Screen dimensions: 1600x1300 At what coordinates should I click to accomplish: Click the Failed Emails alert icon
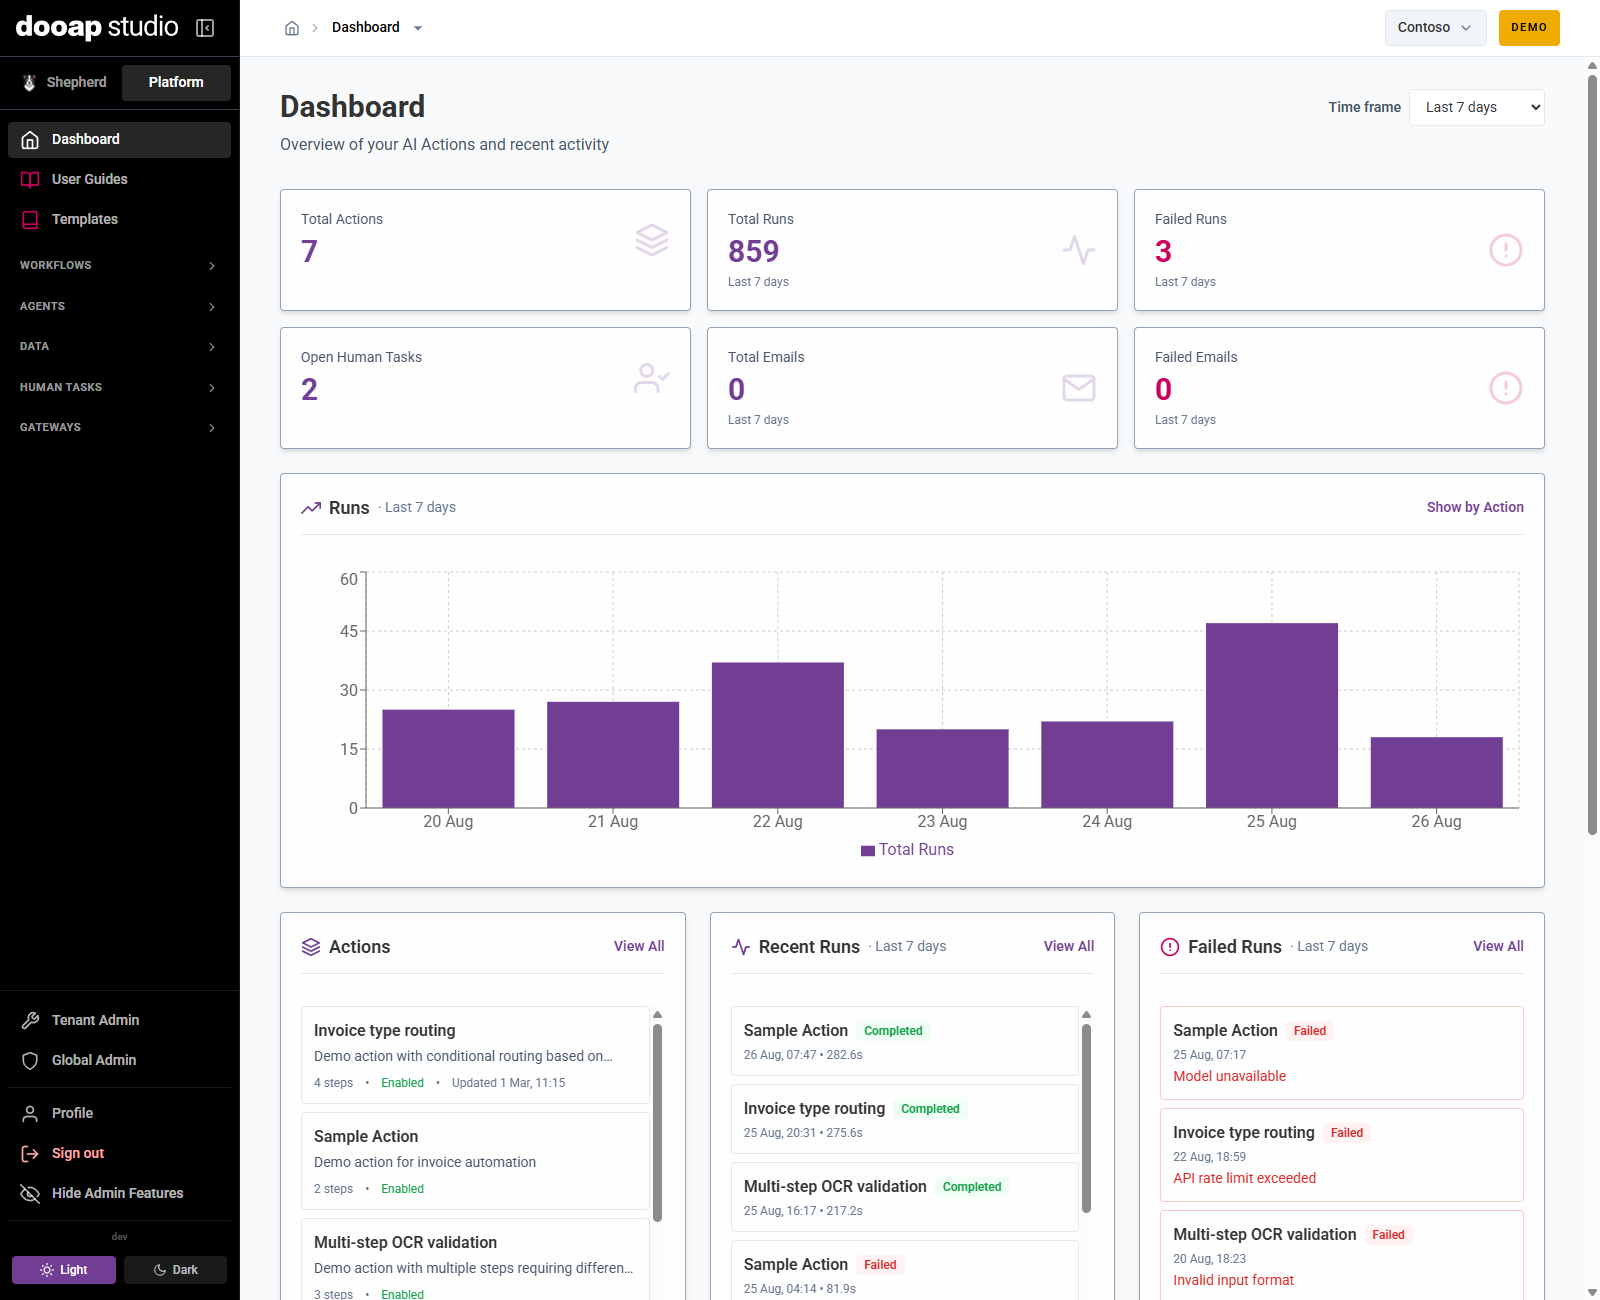pyautogui.click(x=1506, y=388)
